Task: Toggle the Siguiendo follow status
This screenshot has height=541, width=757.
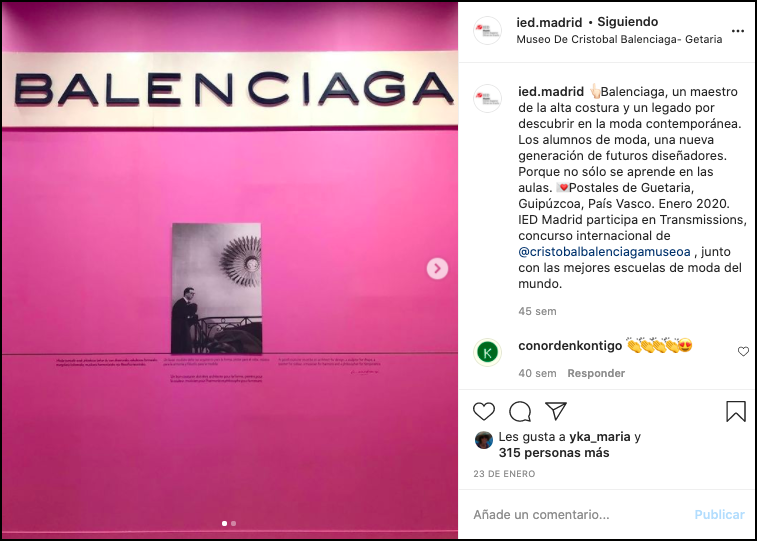Action: point(628,22)
